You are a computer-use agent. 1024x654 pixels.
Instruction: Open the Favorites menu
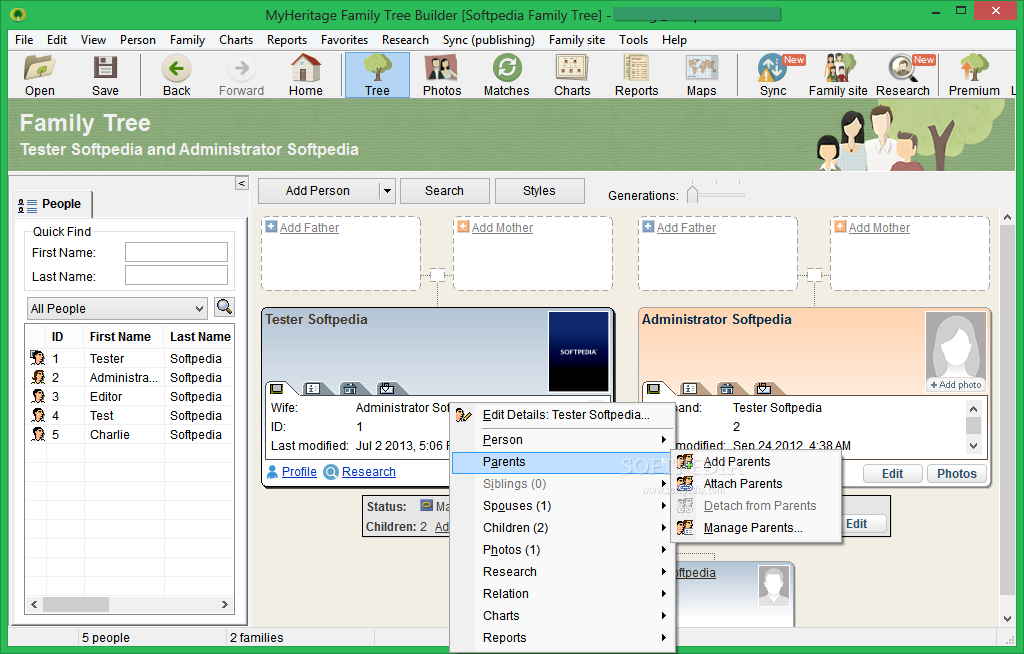click(344, 40)
